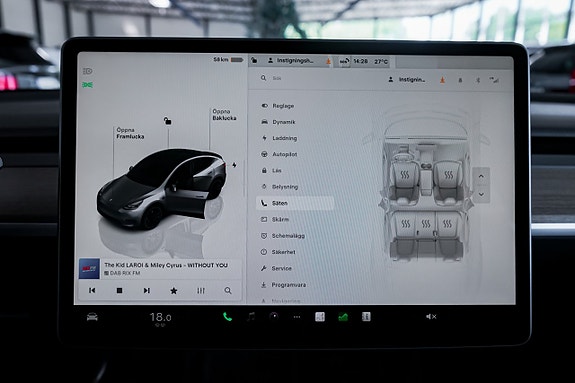Skip to previous track
This screenshot has width=575, height=383.
click(92, 290)
